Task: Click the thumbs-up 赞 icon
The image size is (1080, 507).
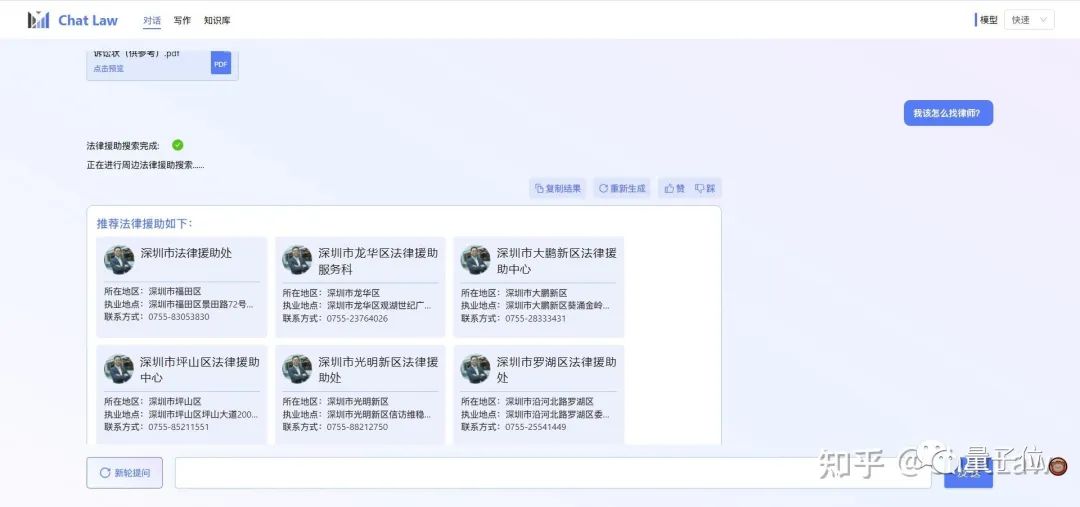Action: 675,188
